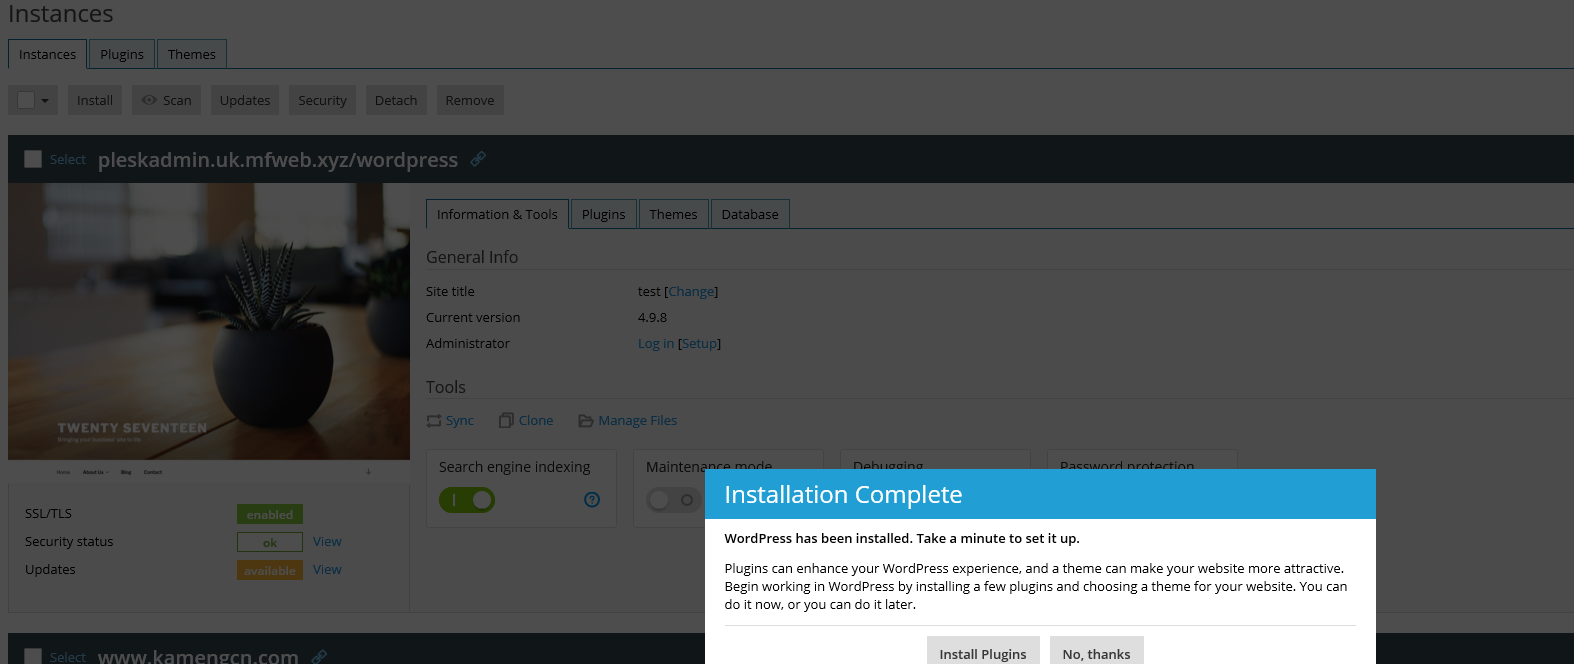The height and width of the screenshot is (664, 1574).
Task: Click the Clone tool icon
Action: pos(506,420)
